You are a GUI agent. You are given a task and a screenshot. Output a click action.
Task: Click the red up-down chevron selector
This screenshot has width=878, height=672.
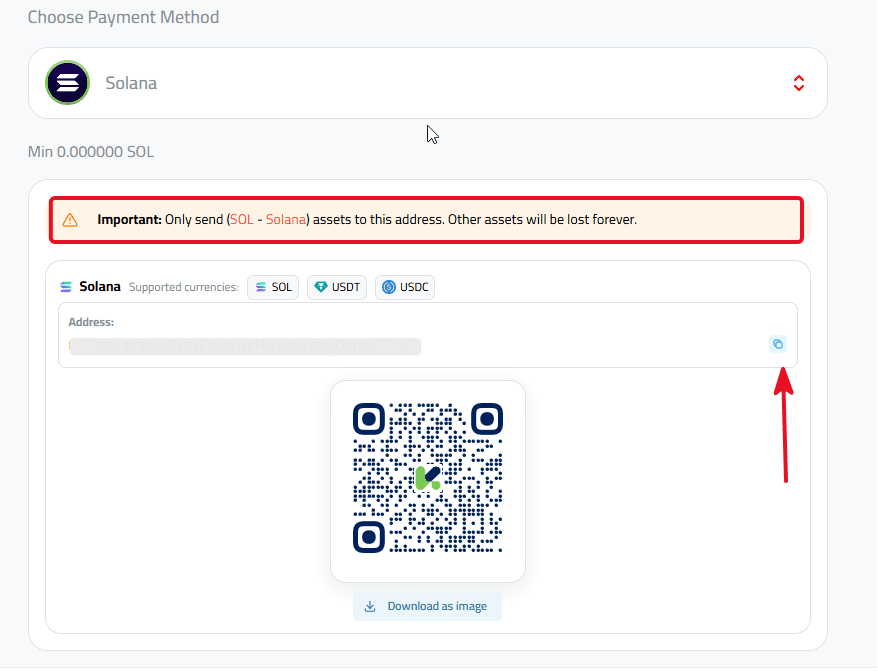pos(798,83)
